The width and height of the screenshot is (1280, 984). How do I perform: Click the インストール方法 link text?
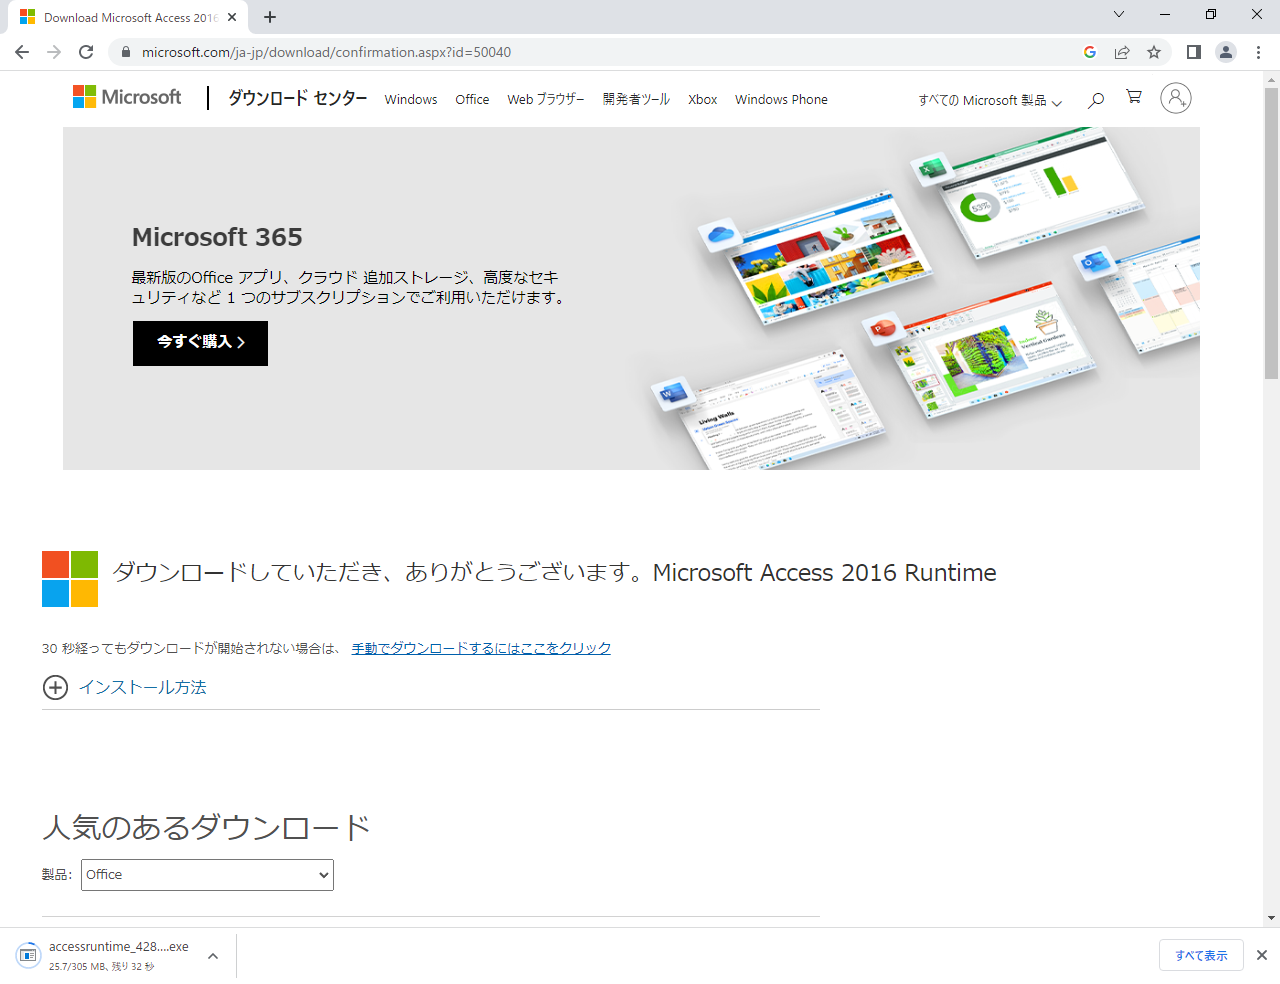[x=143, y=687]
